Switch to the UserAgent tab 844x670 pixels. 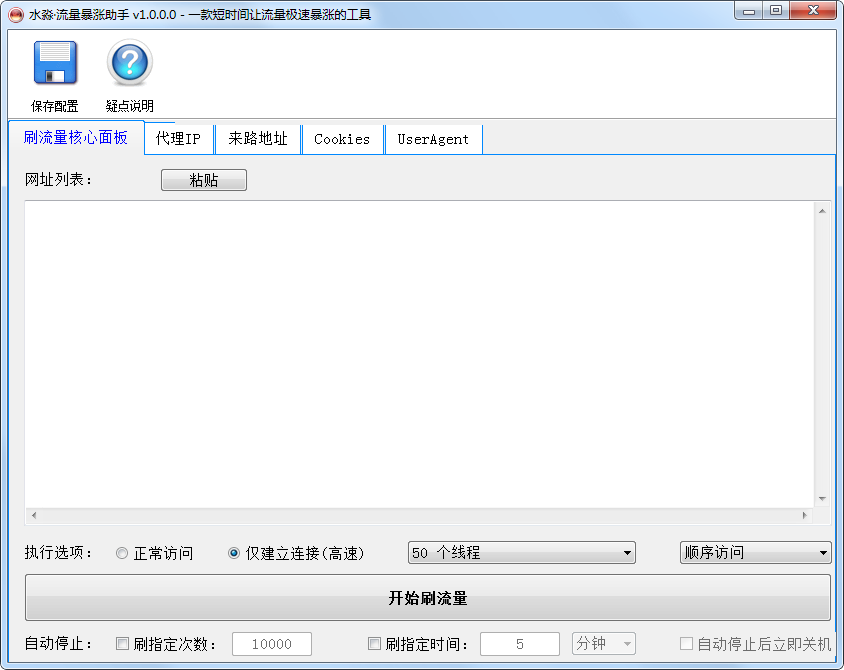pos(432,139)
